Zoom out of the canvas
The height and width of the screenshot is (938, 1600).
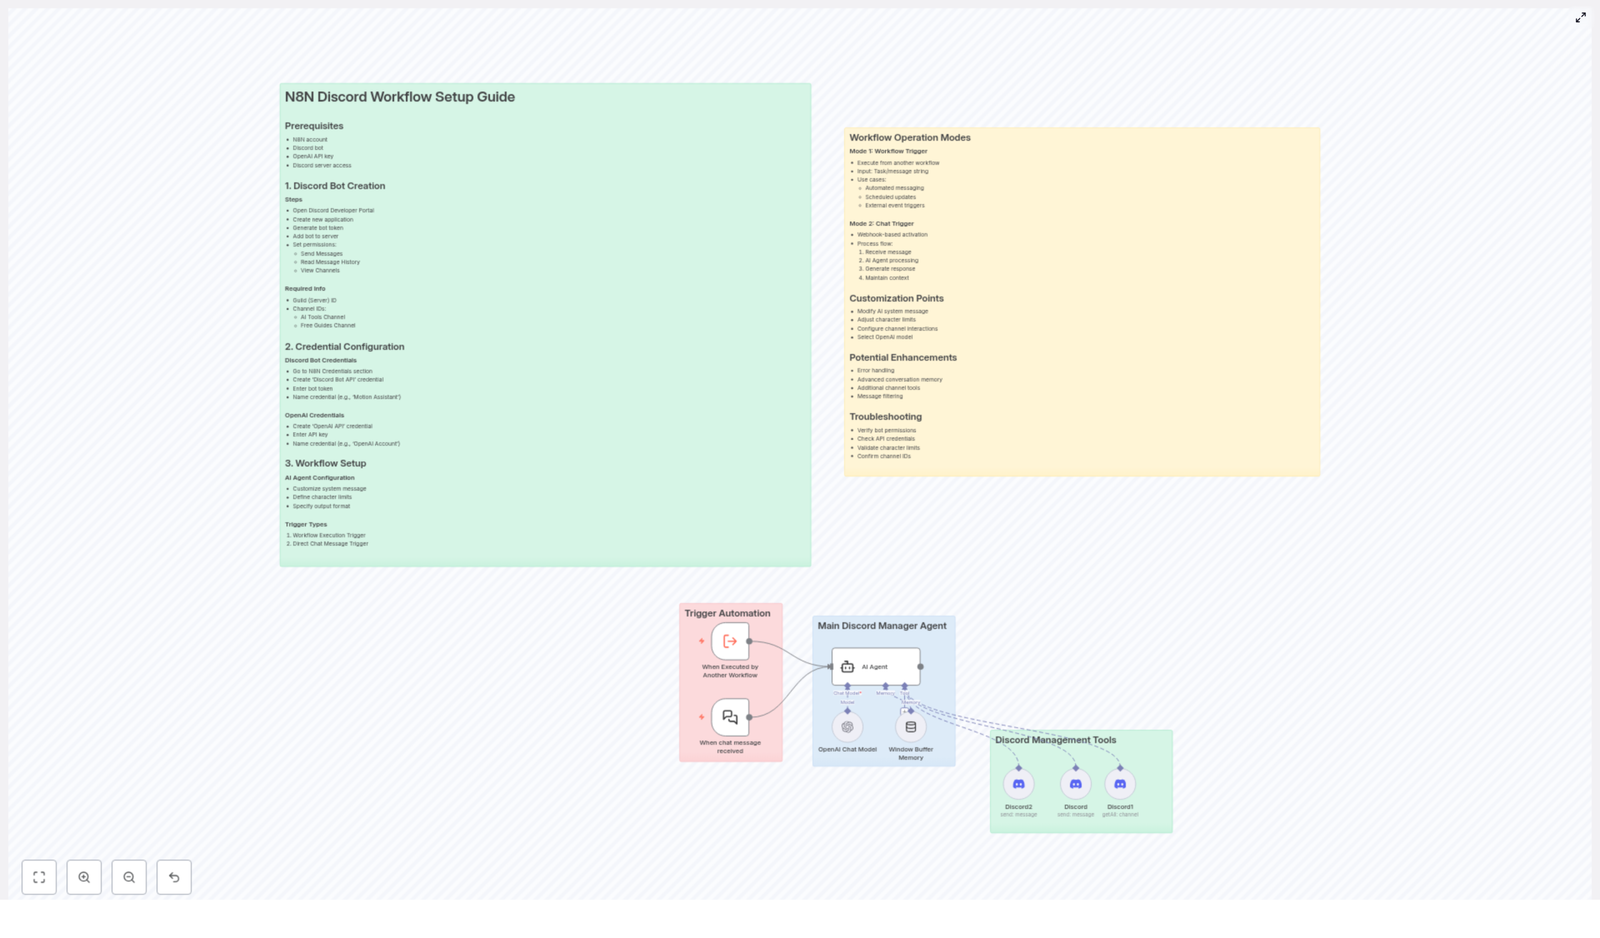click(129, 877)
